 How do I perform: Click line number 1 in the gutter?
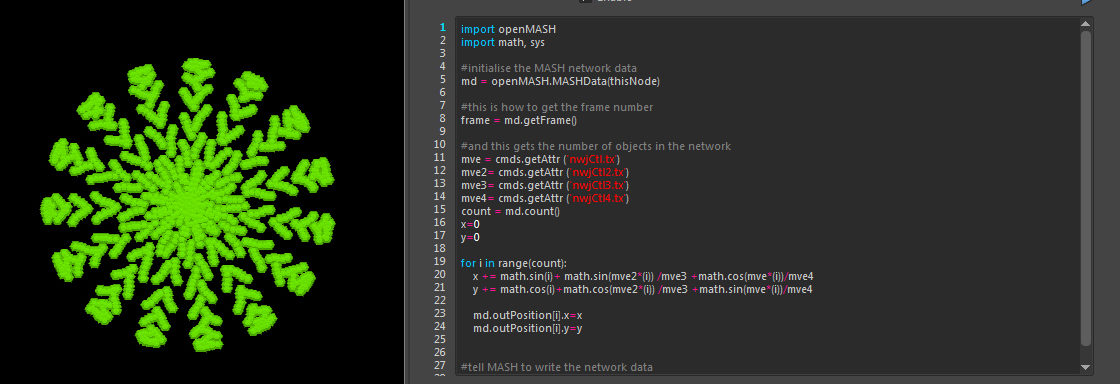pos(442,27)
